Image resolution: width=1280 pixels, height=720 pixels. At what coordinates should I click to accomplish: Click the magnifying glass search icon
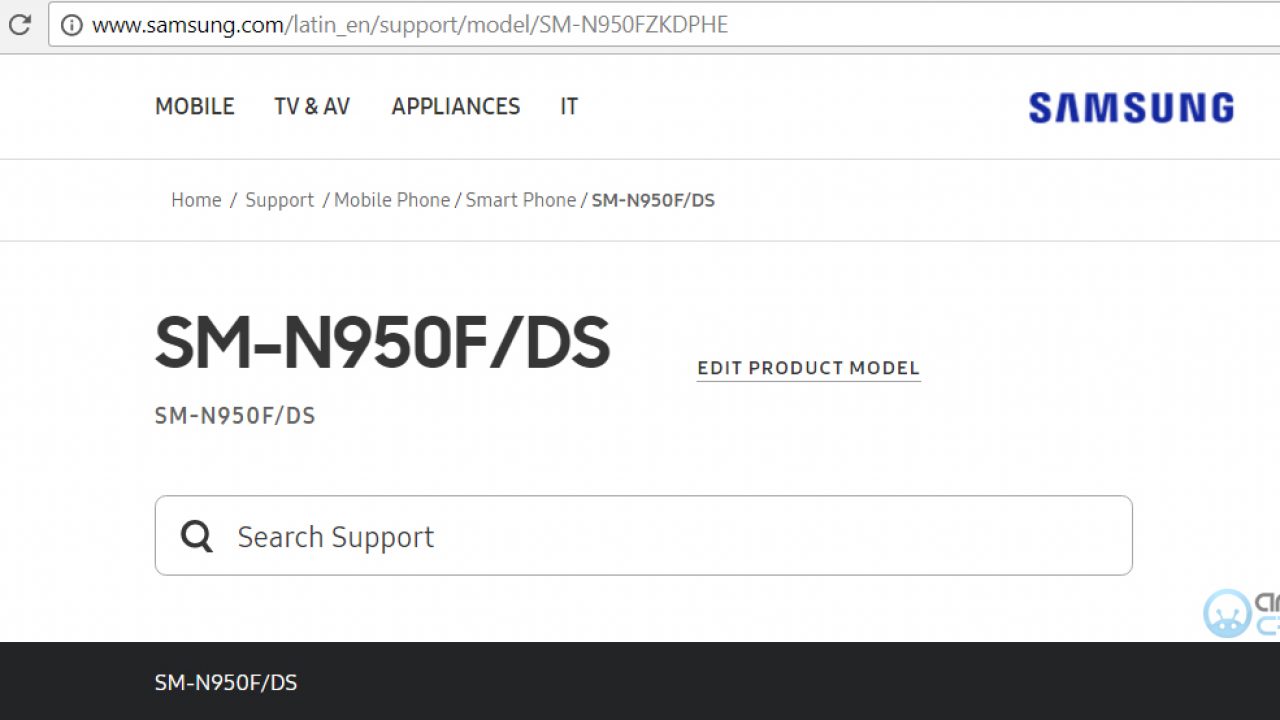197,537
